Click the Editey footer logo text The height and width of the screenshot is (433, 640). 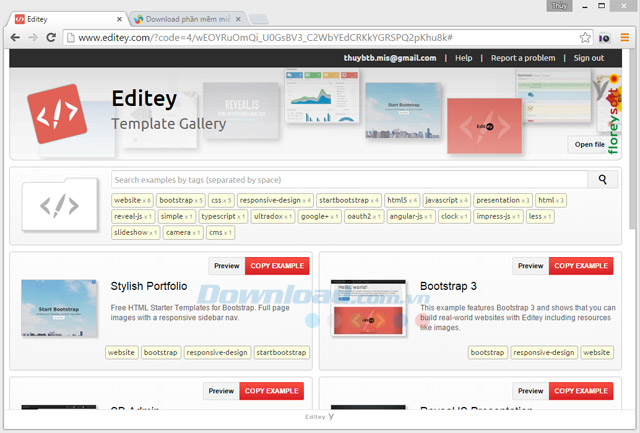pos(320,417)
